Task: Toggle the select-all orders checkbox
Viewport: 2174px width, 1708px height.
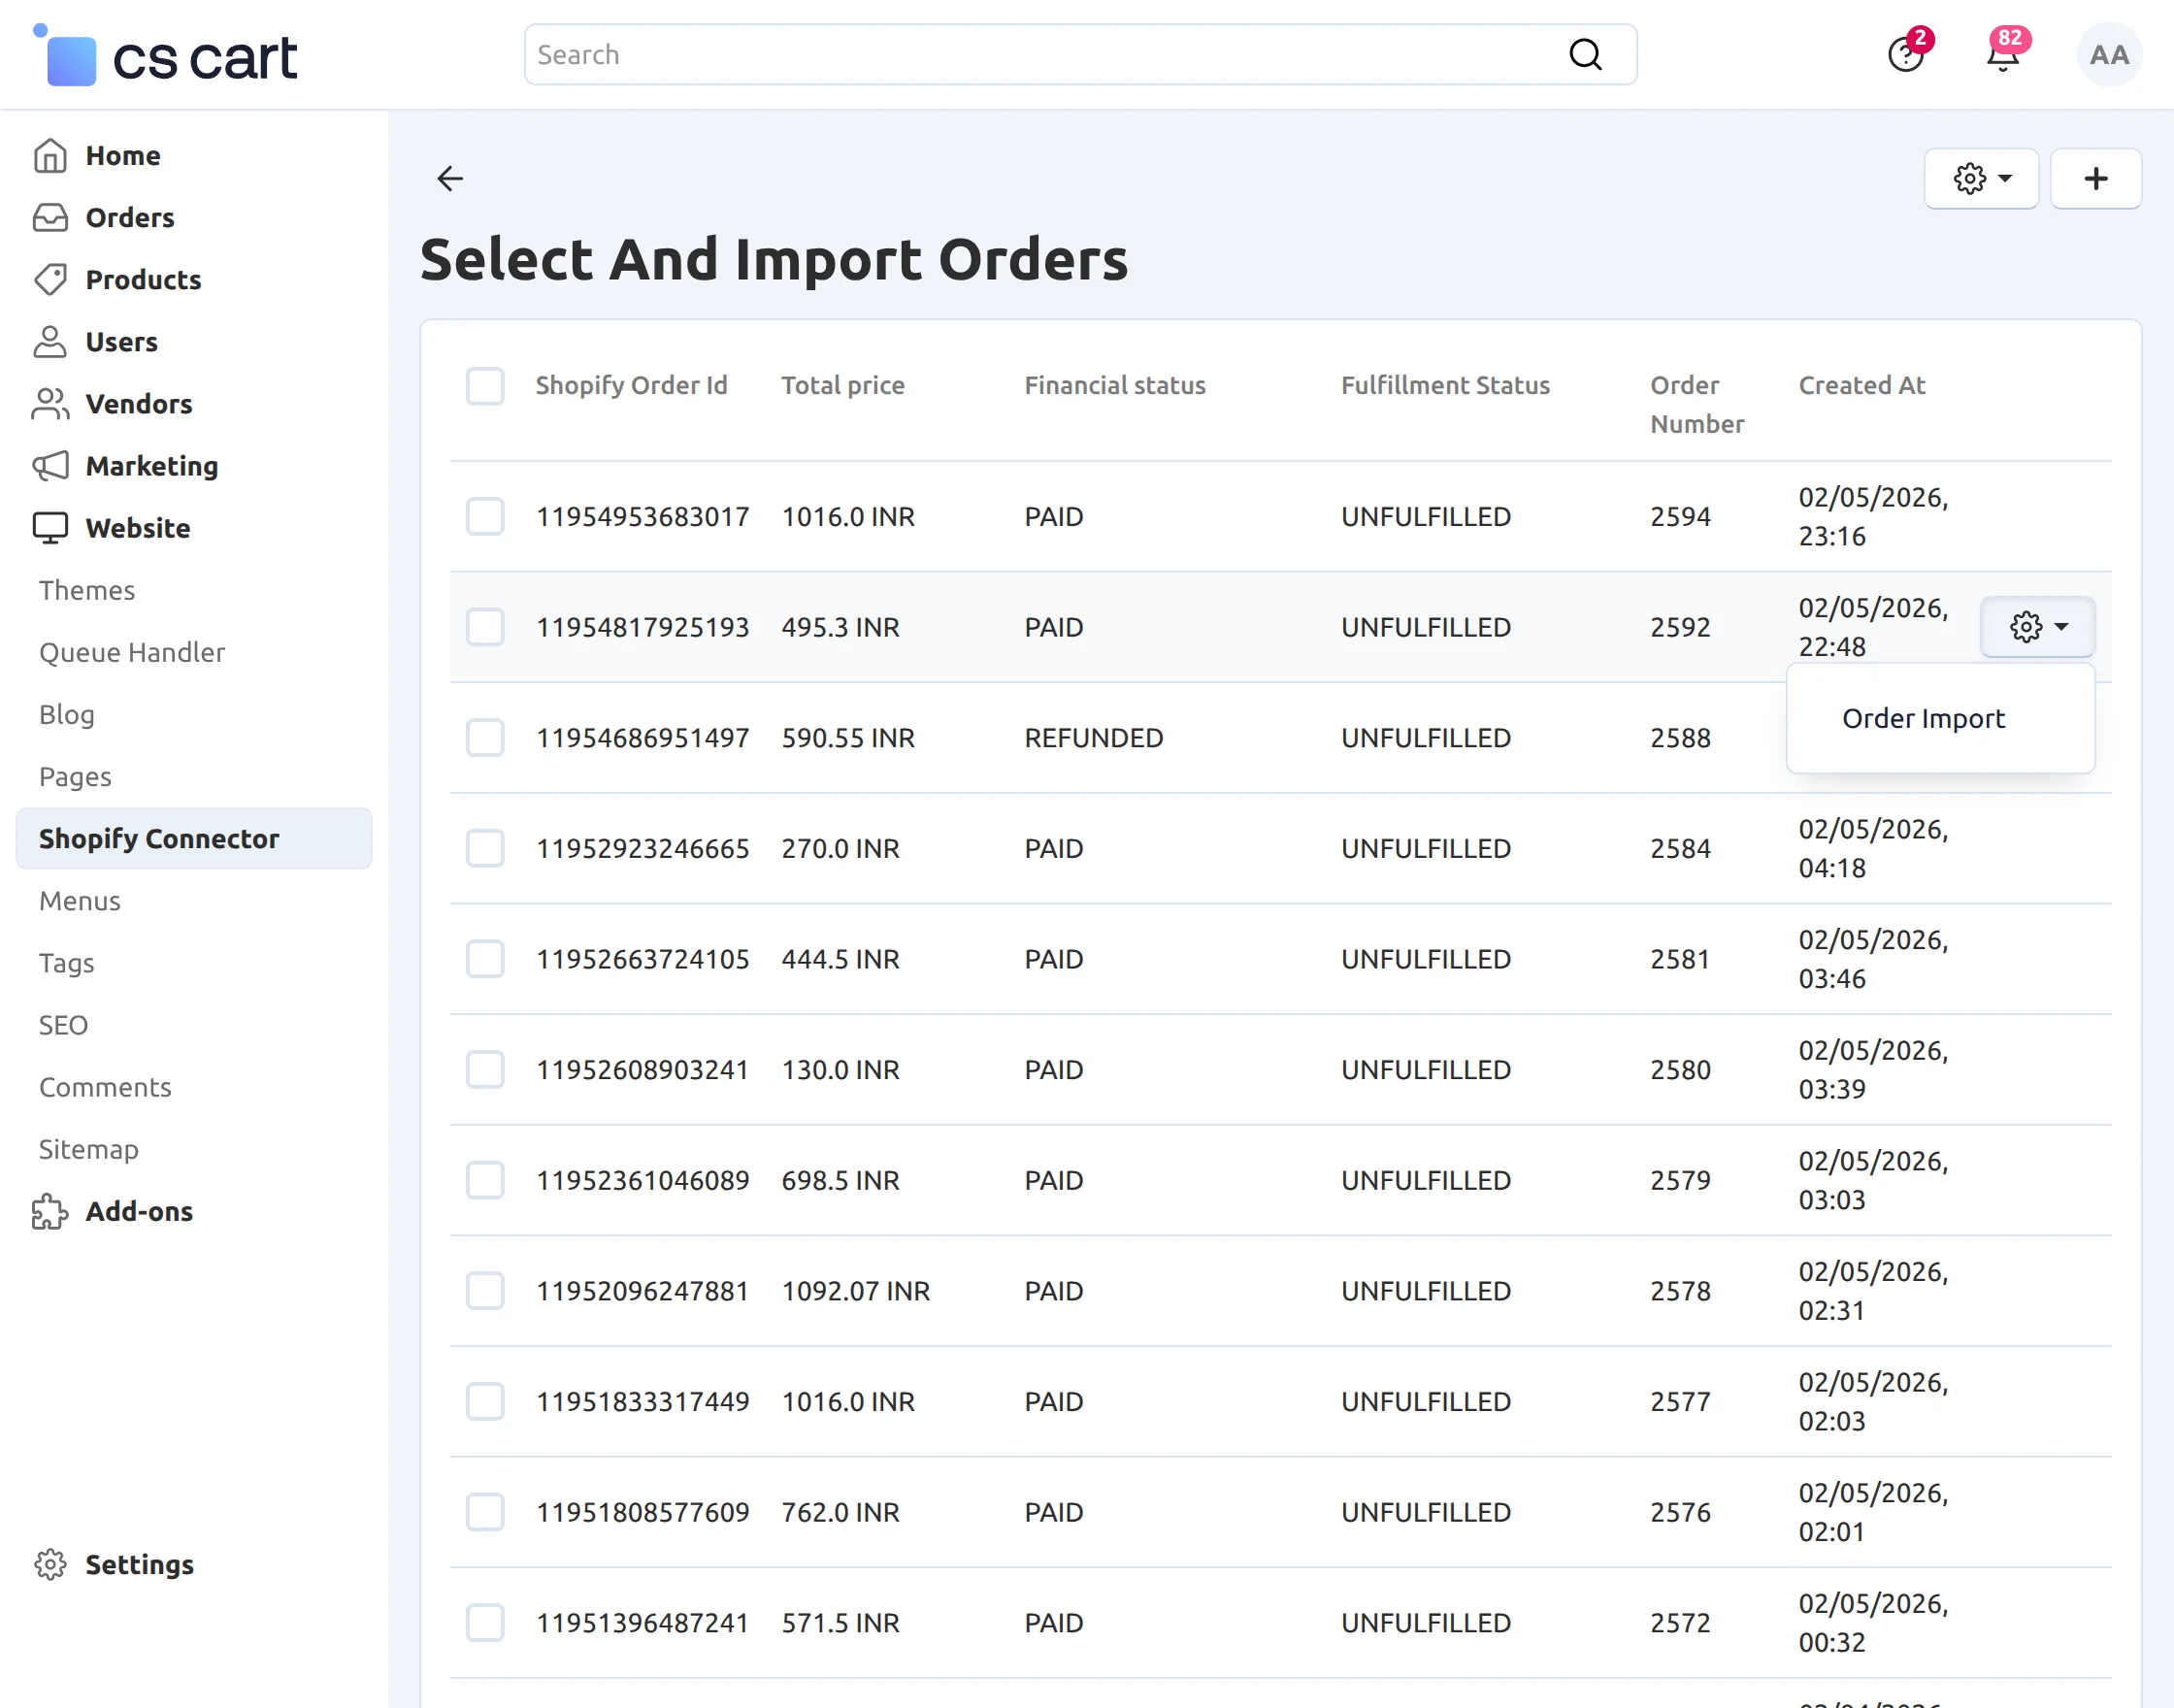Action: click(x=485, y=385)
